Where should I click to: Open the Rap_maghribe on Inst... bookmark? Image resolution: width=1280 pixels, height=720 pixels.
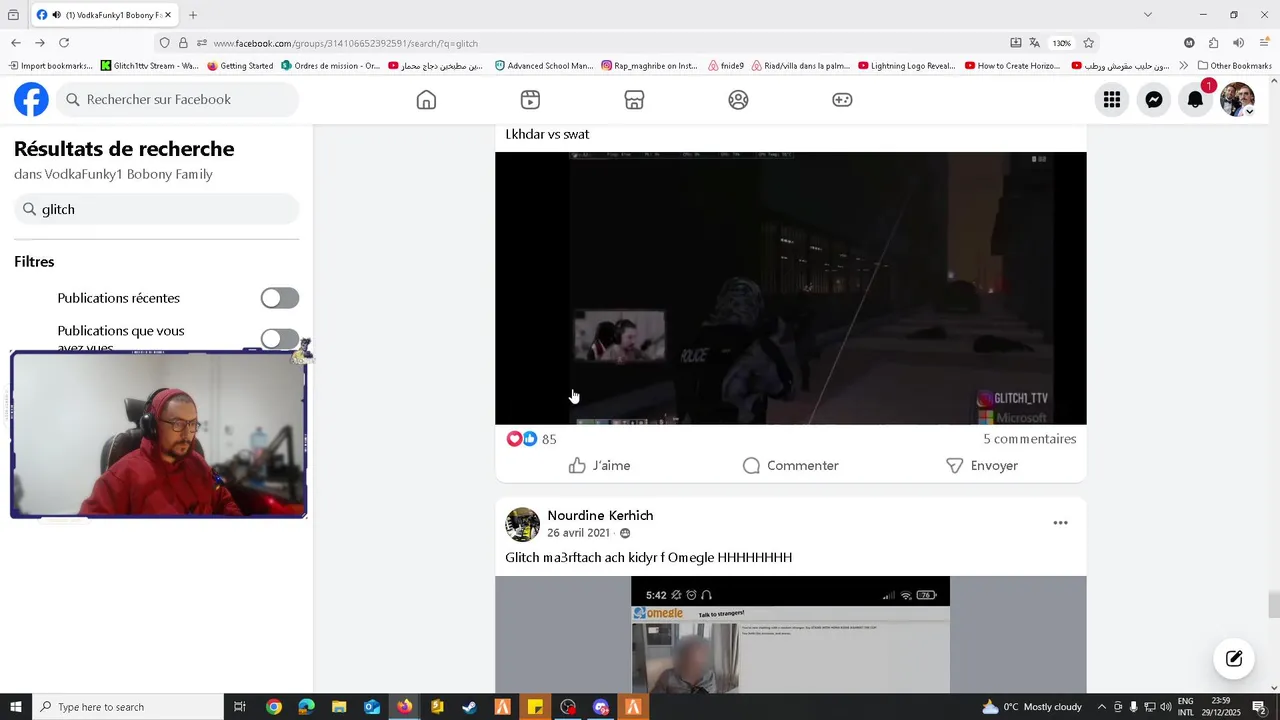click(x=650, y=66)
